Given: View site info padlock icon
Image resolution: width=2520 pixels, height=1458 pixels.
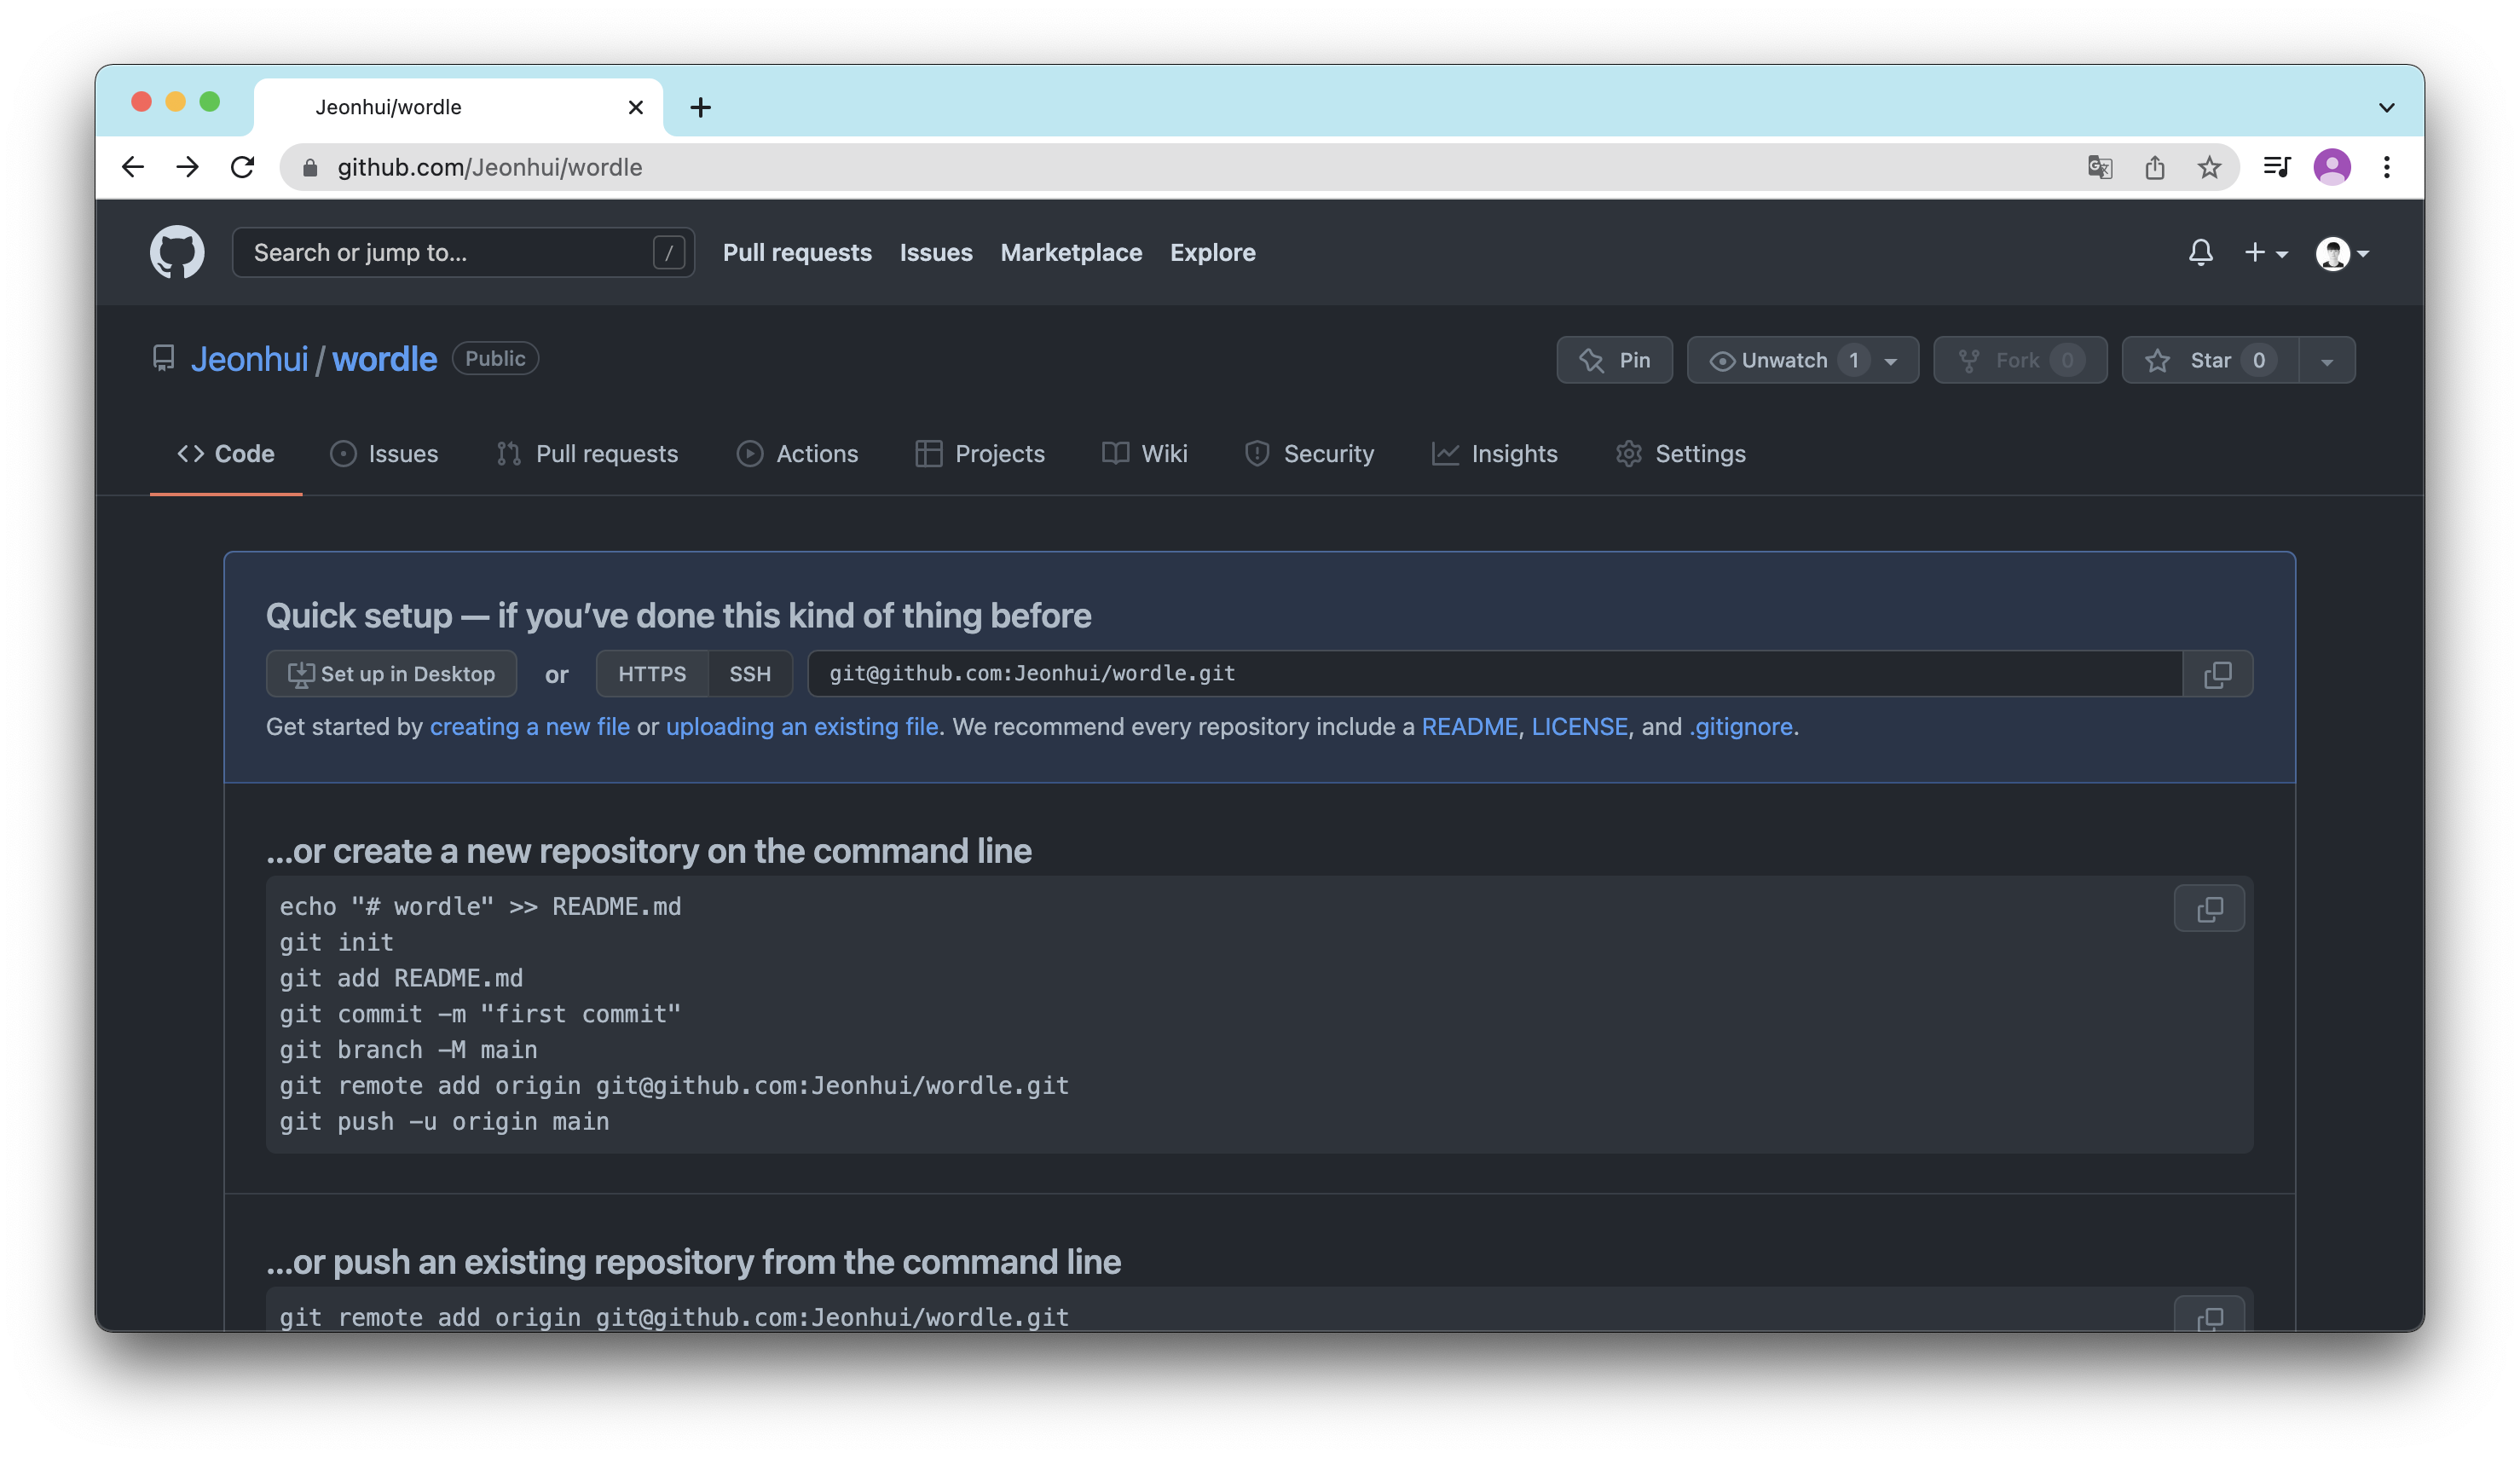Looking at the screenshot, I should click(x=310, y=167).
